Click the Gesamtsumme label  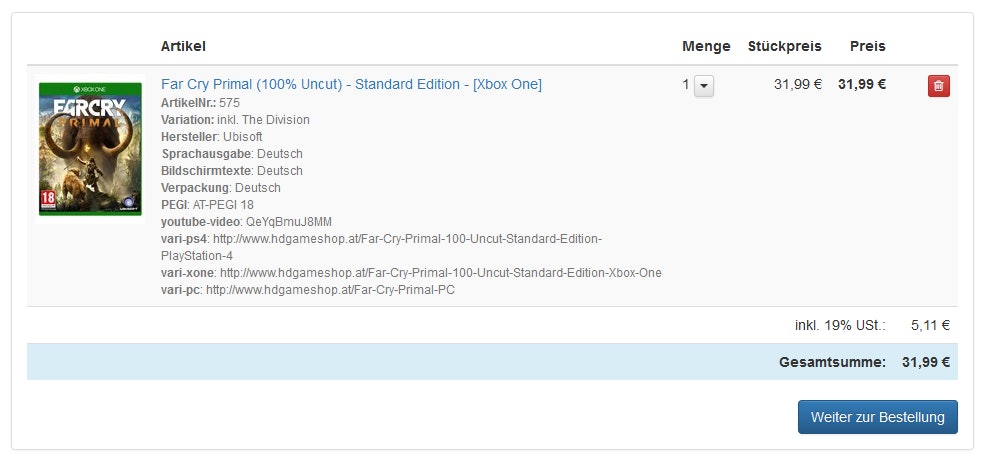coord(832,362)
